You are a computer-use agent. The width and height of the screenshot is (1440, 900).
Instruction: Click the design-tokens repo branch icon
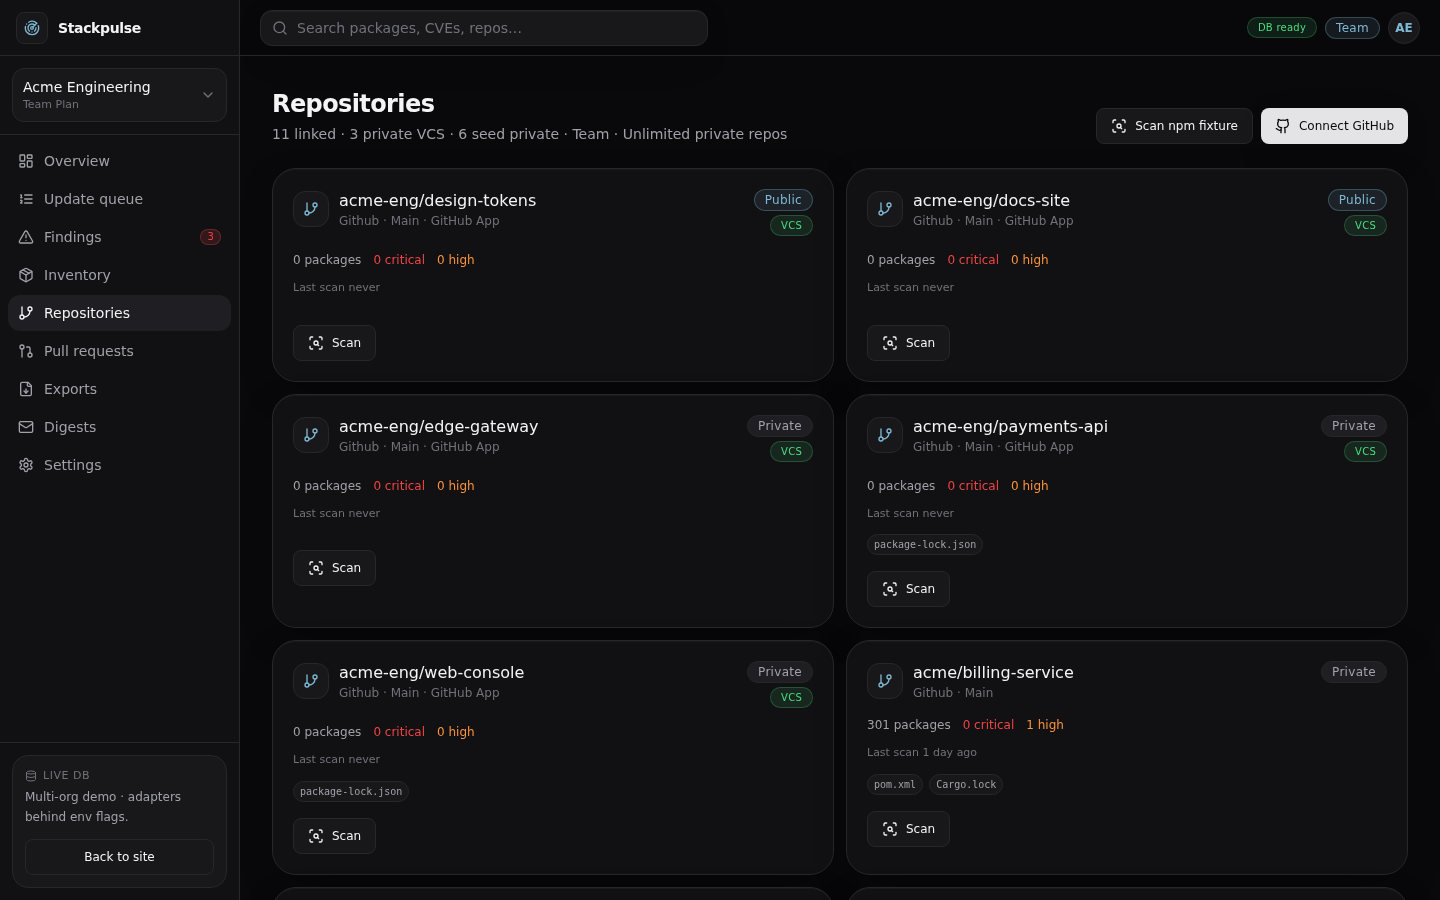tap(311, 209)
